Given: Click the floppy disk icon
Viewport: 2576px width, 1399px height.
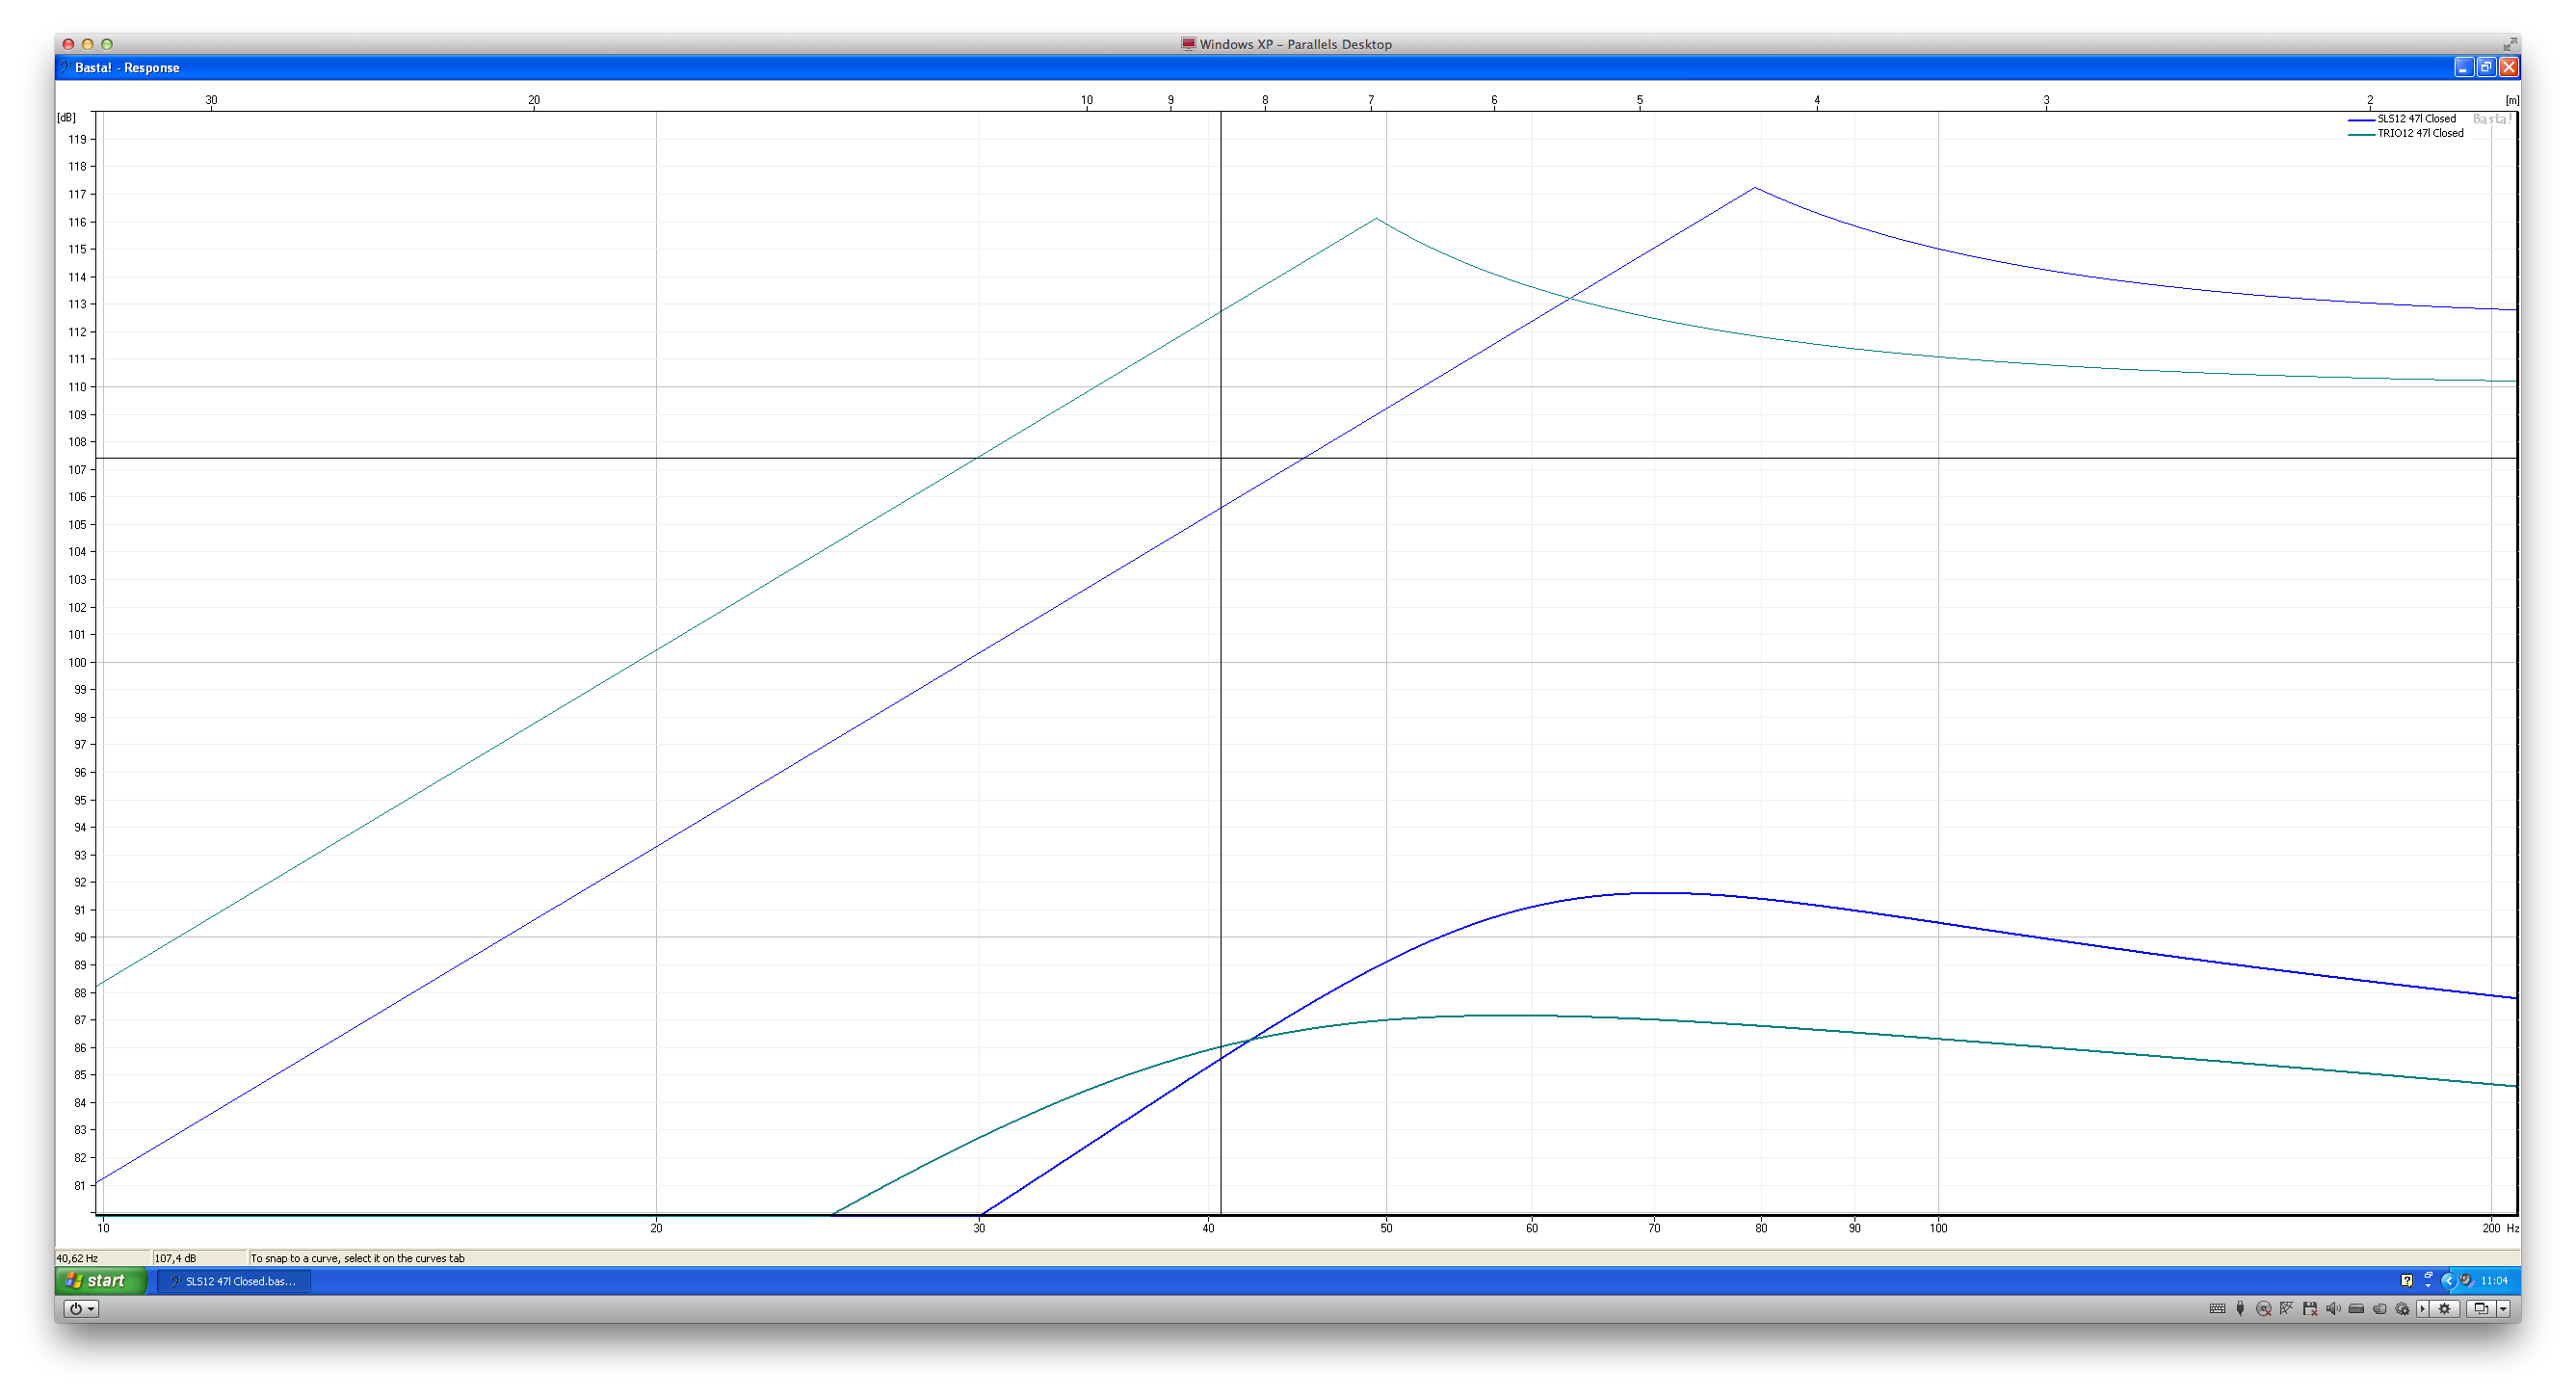Looking at the screenshot, I should [2310, 1308].
